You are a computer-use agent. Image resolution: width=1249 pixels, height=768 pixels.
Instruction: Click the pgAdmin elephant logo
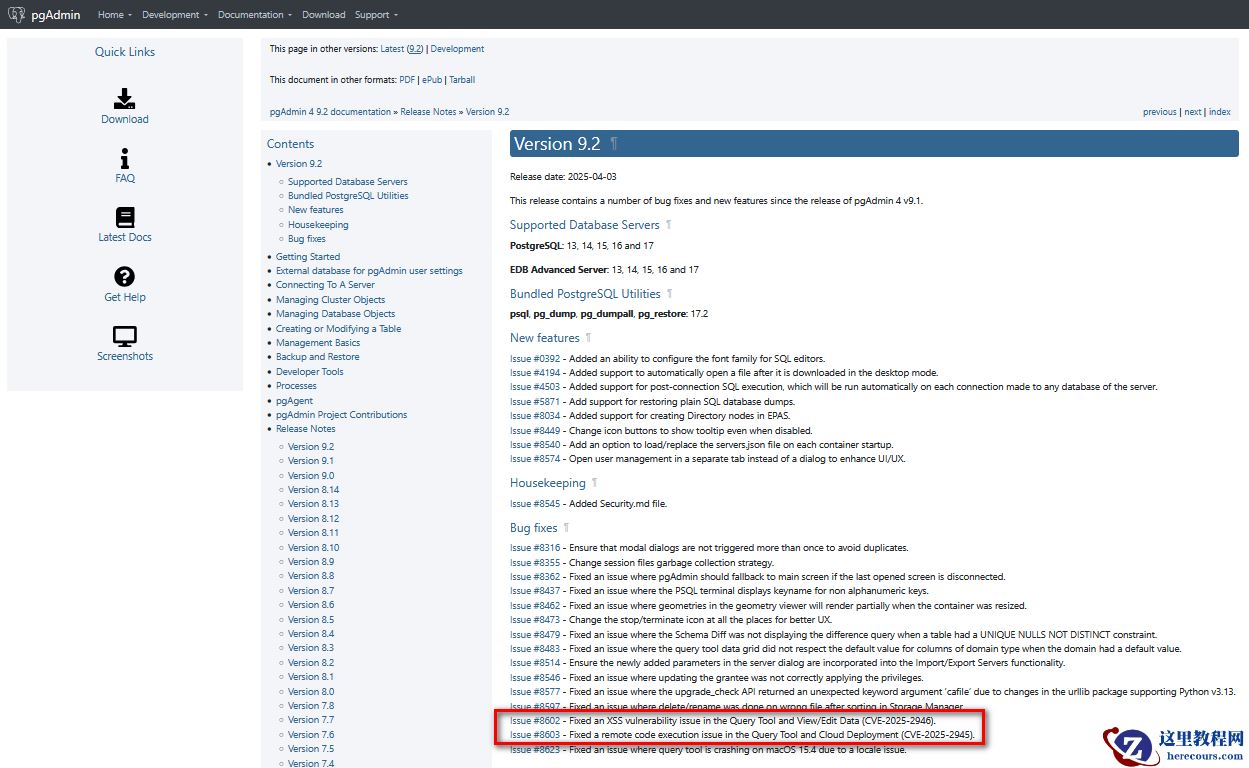coord(16,14)
